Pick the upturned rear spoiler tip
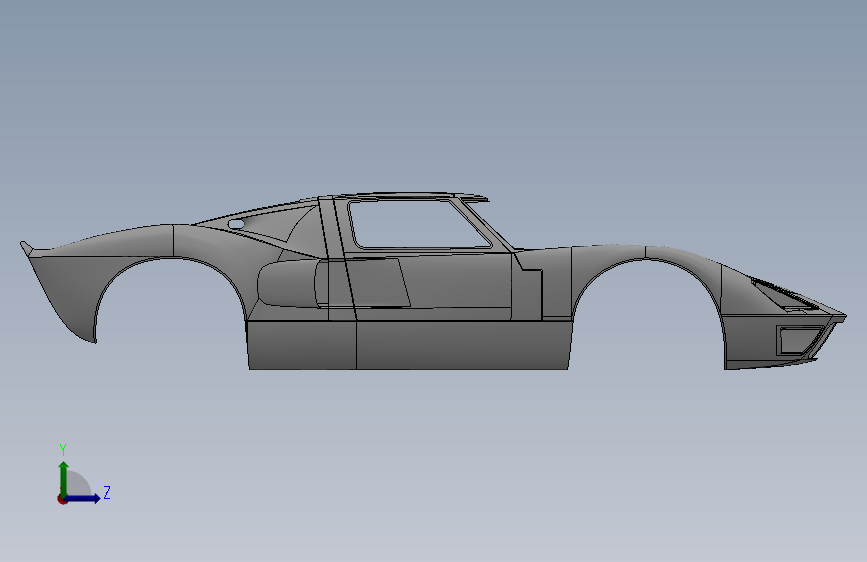This screenshot has width=867, height=562. (26, 247)
